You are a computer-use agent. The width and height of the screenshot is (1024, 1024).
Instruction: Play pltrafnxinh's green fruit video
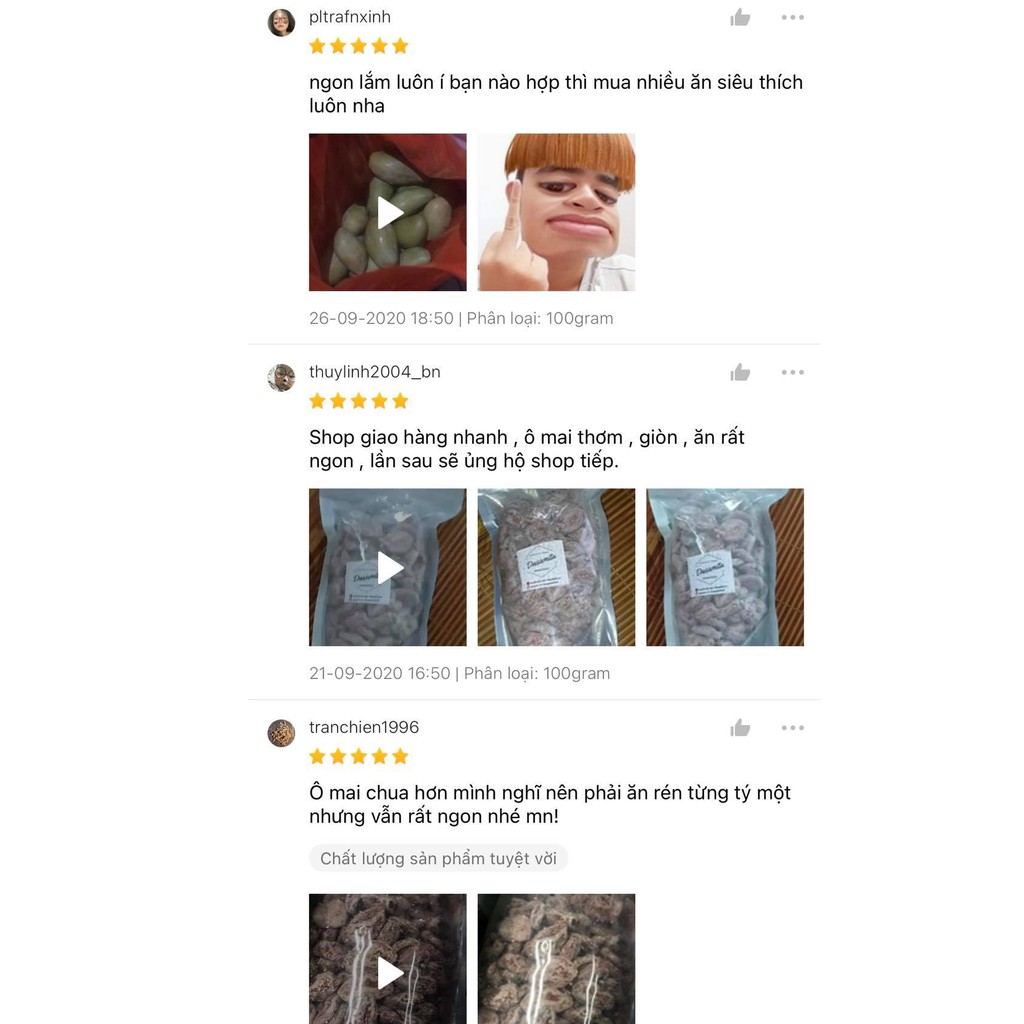point(388,212)
